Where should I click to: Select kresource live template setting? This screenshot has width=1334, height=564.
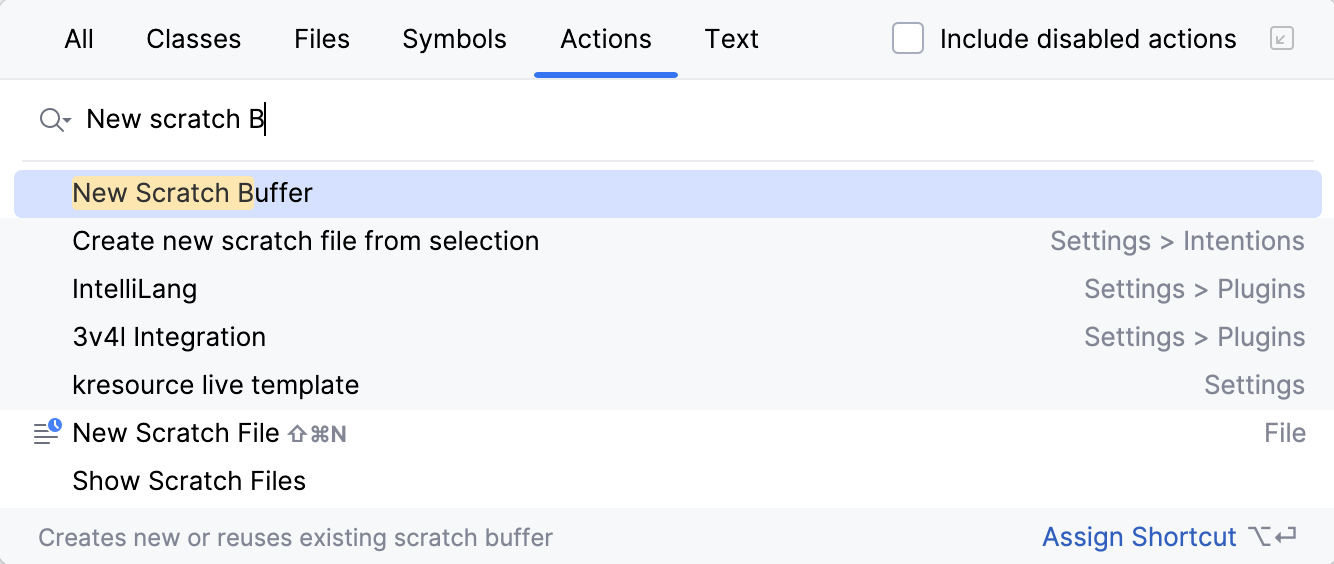(x=216, y=385)
